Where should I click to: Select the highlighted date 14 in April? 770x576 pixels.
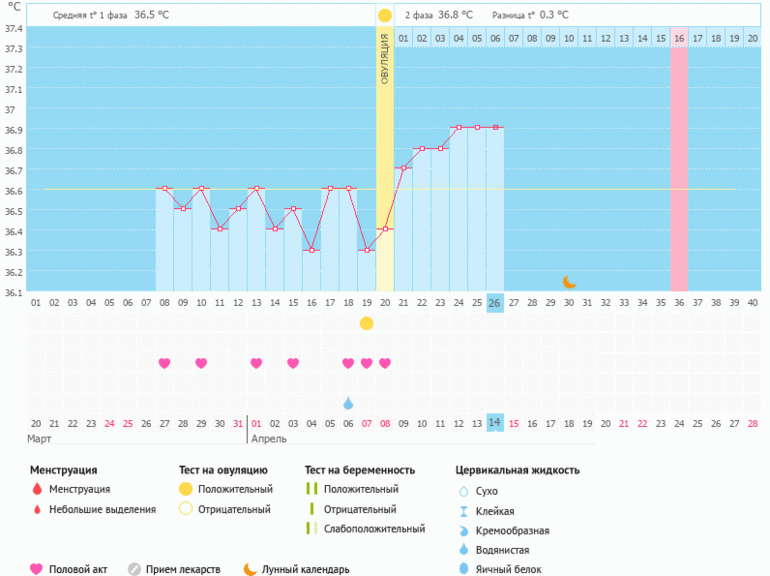pyautogui.click(x=495, y=423)
